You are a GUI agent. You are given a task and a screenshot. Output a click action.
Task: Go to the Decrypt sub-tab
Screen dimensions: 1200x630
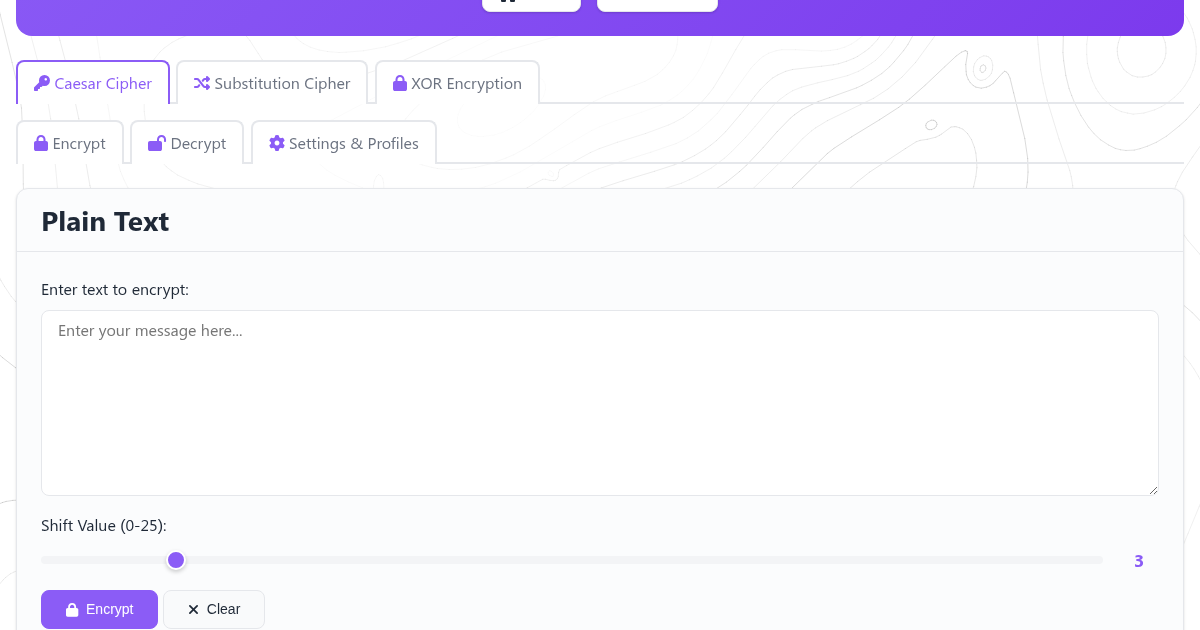coord(187,143)
